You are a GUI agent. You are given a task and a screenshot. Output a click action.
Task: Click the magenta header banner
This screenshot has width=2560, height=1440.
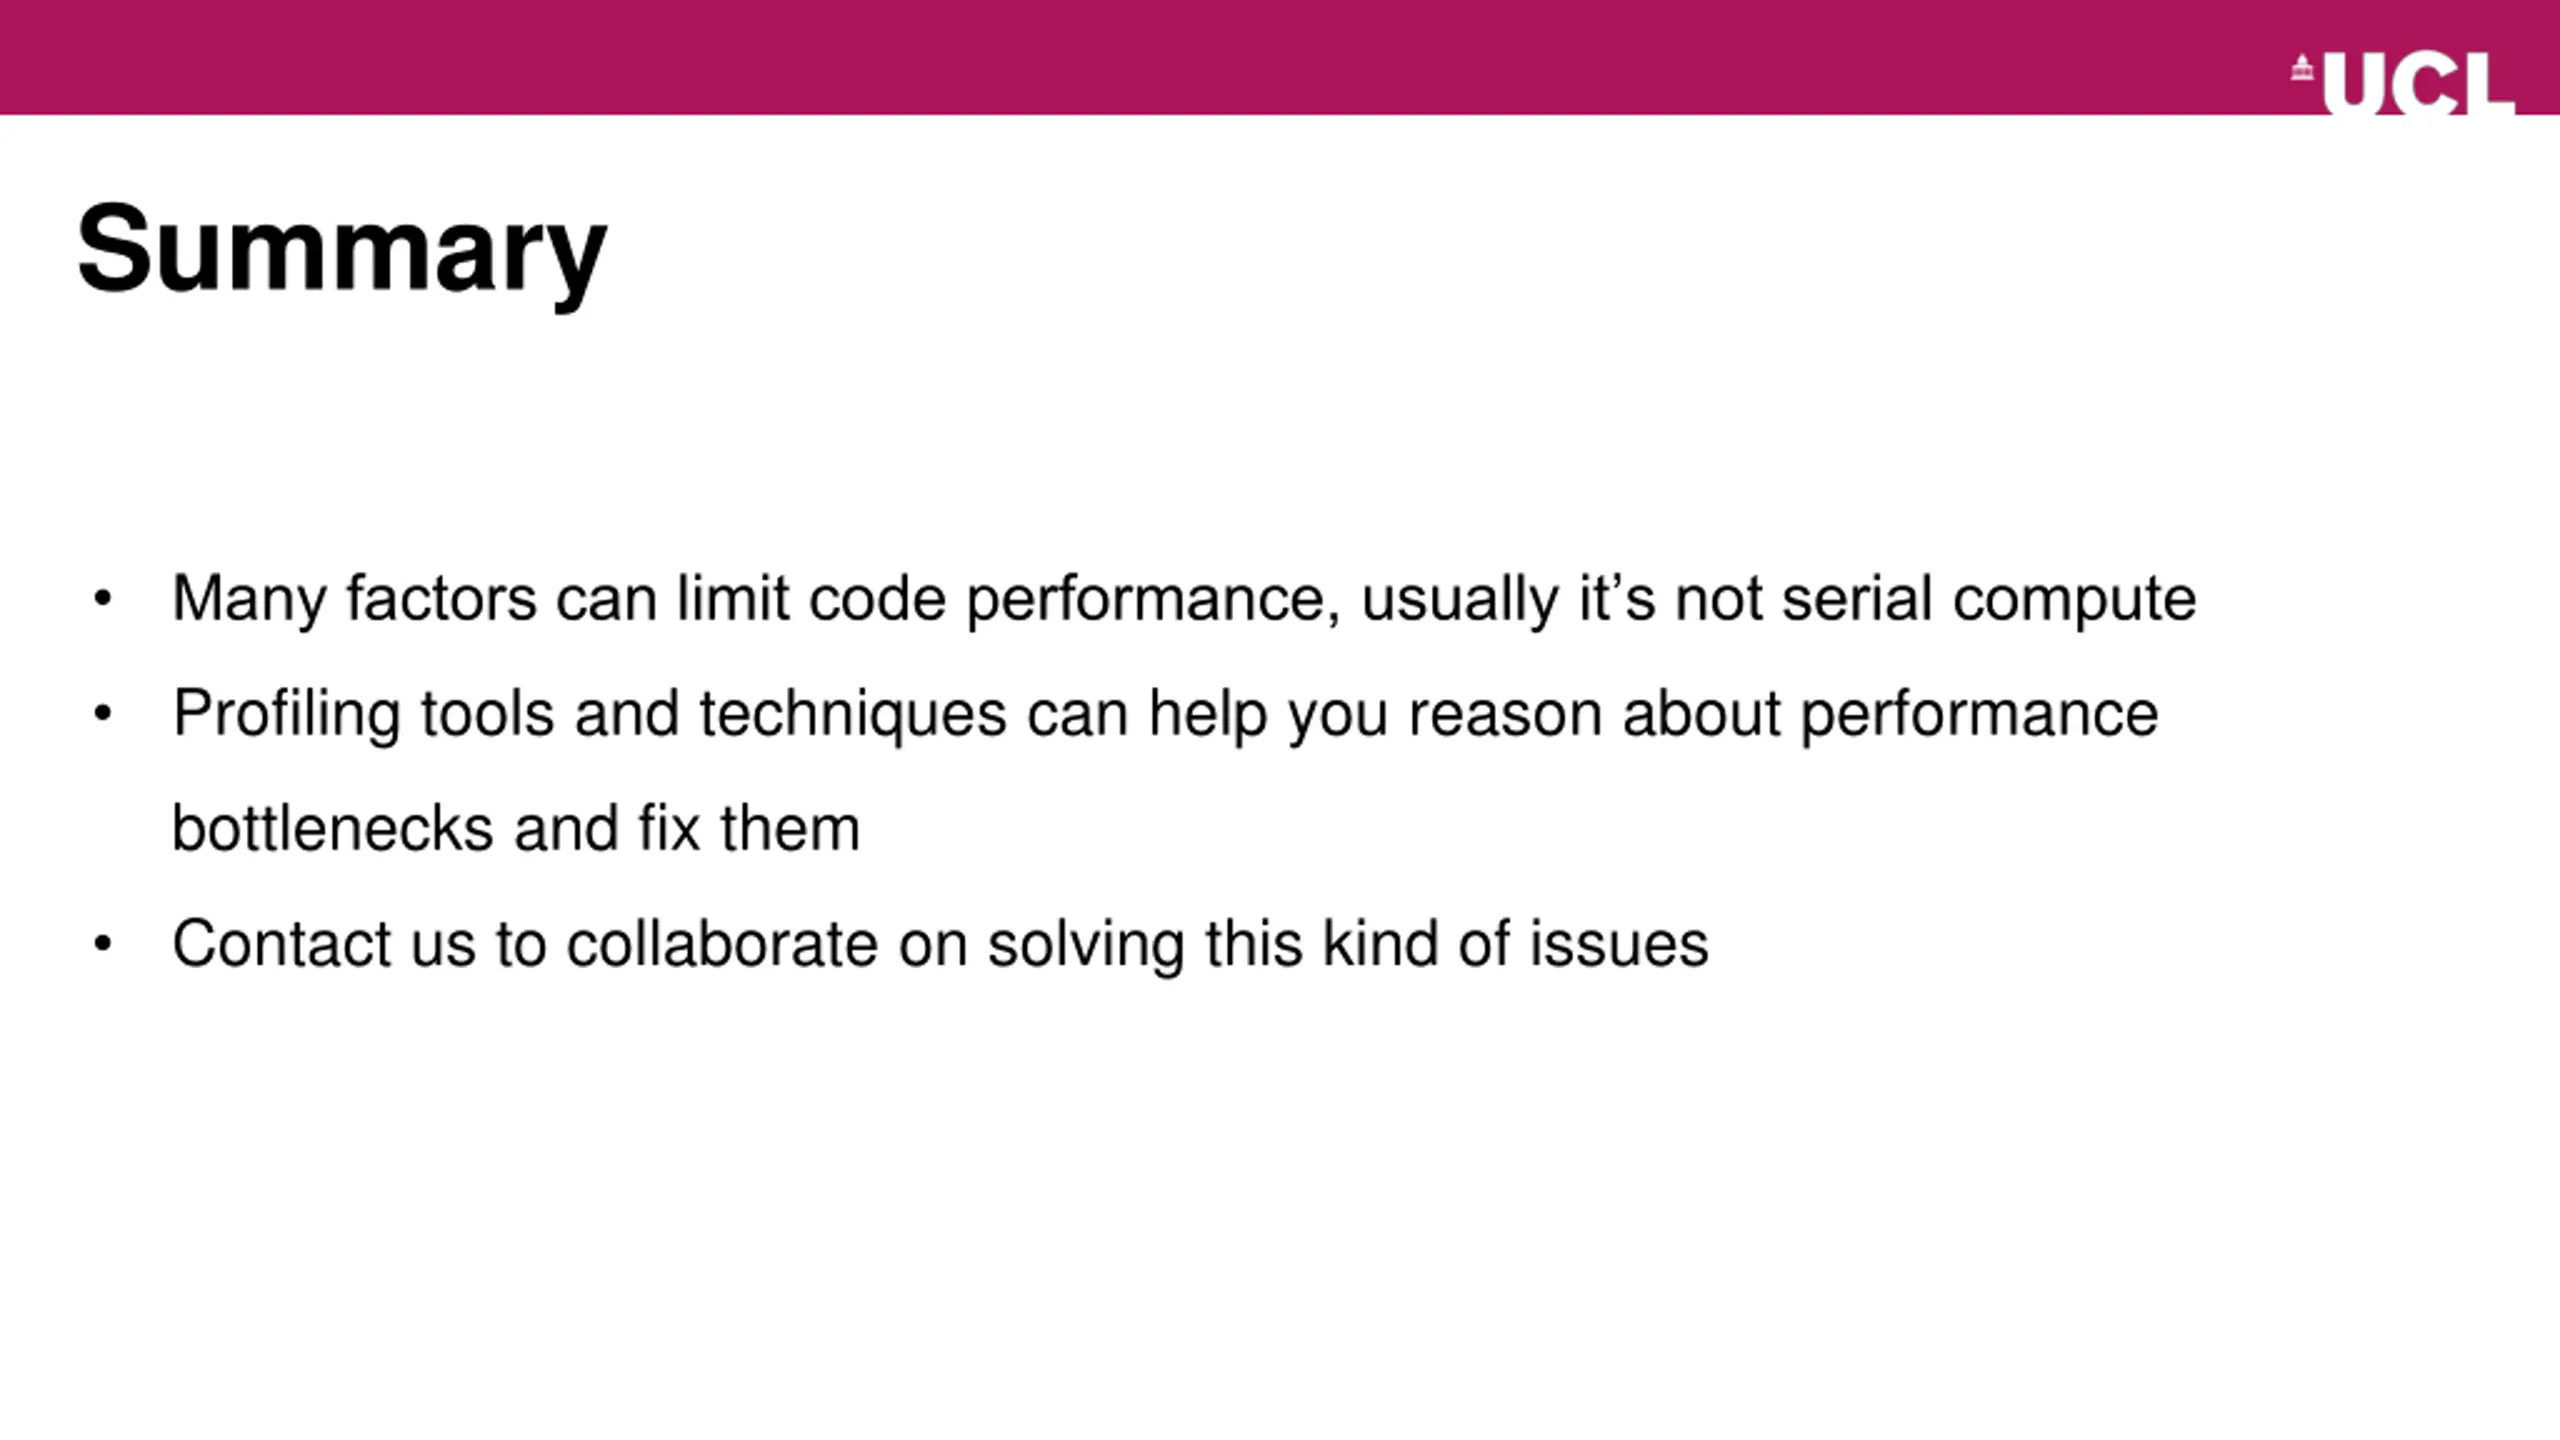coord(1280,57)
